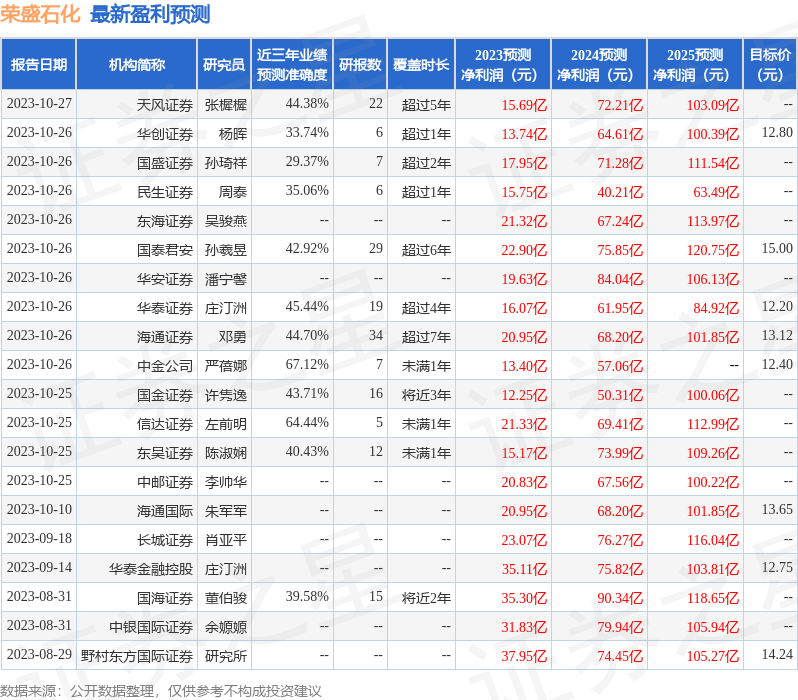
Task: Click researcher name 潘宁馨
Action: pos(225,279)
